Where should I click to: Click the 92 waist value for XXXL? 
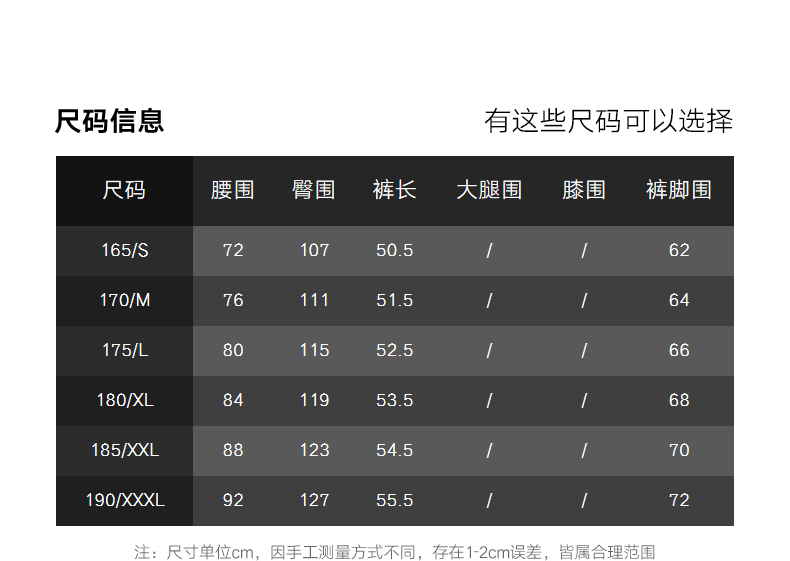(233, 500)
